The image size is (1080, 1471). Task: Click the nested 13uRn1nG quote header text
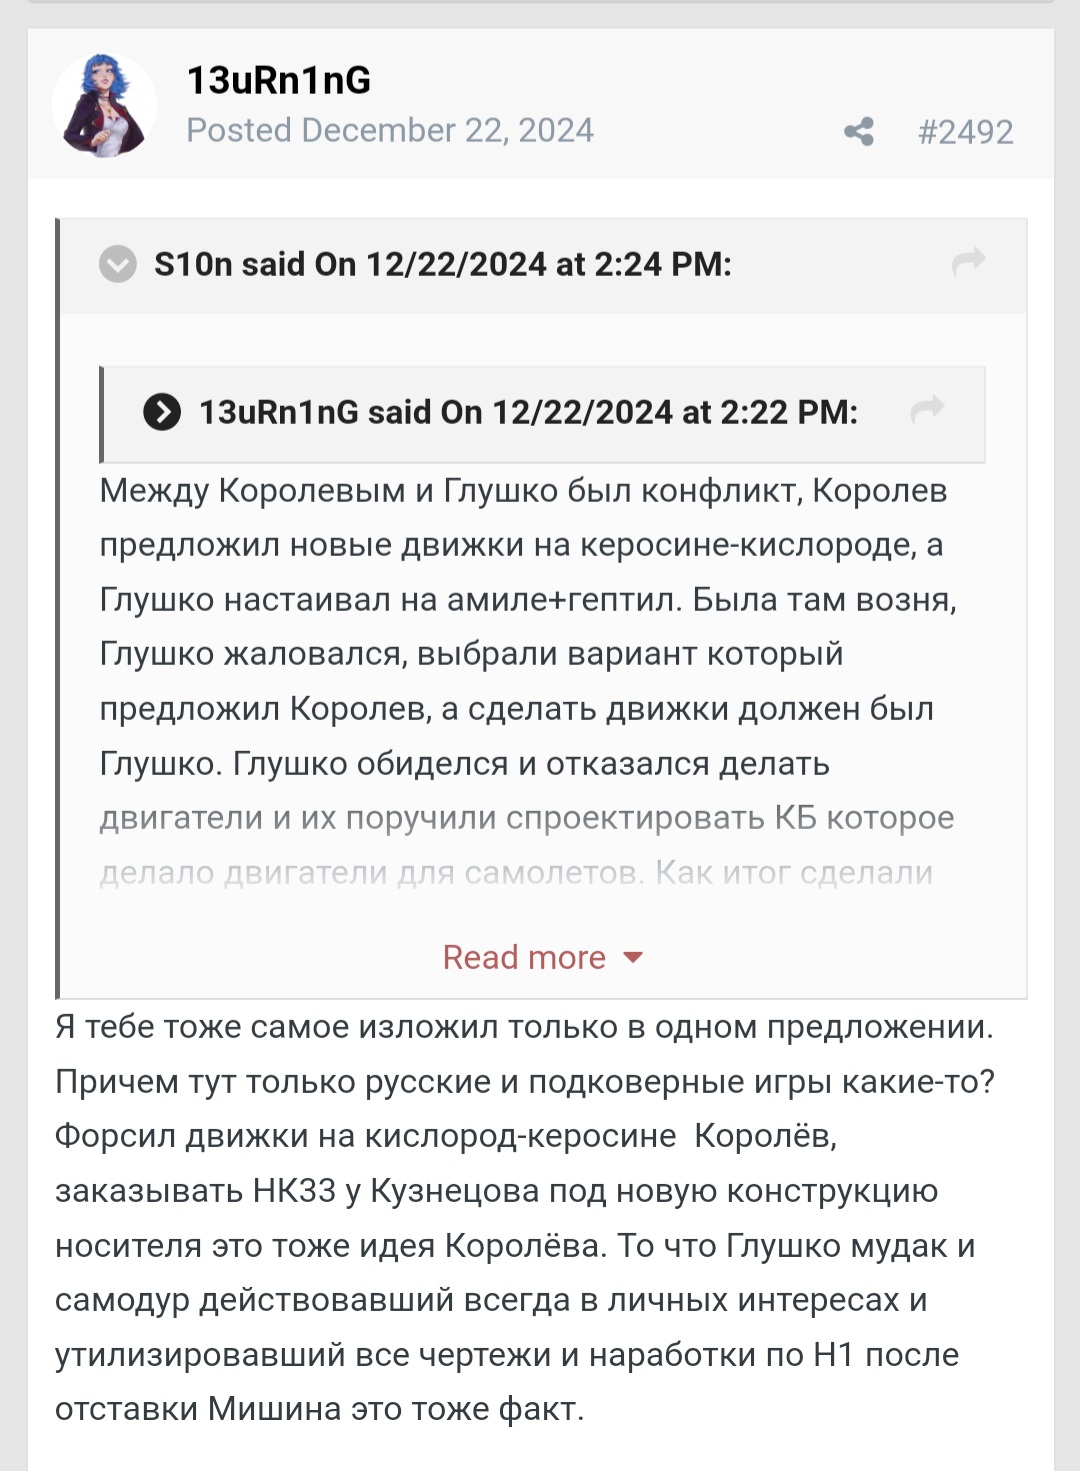click(528, 412)
